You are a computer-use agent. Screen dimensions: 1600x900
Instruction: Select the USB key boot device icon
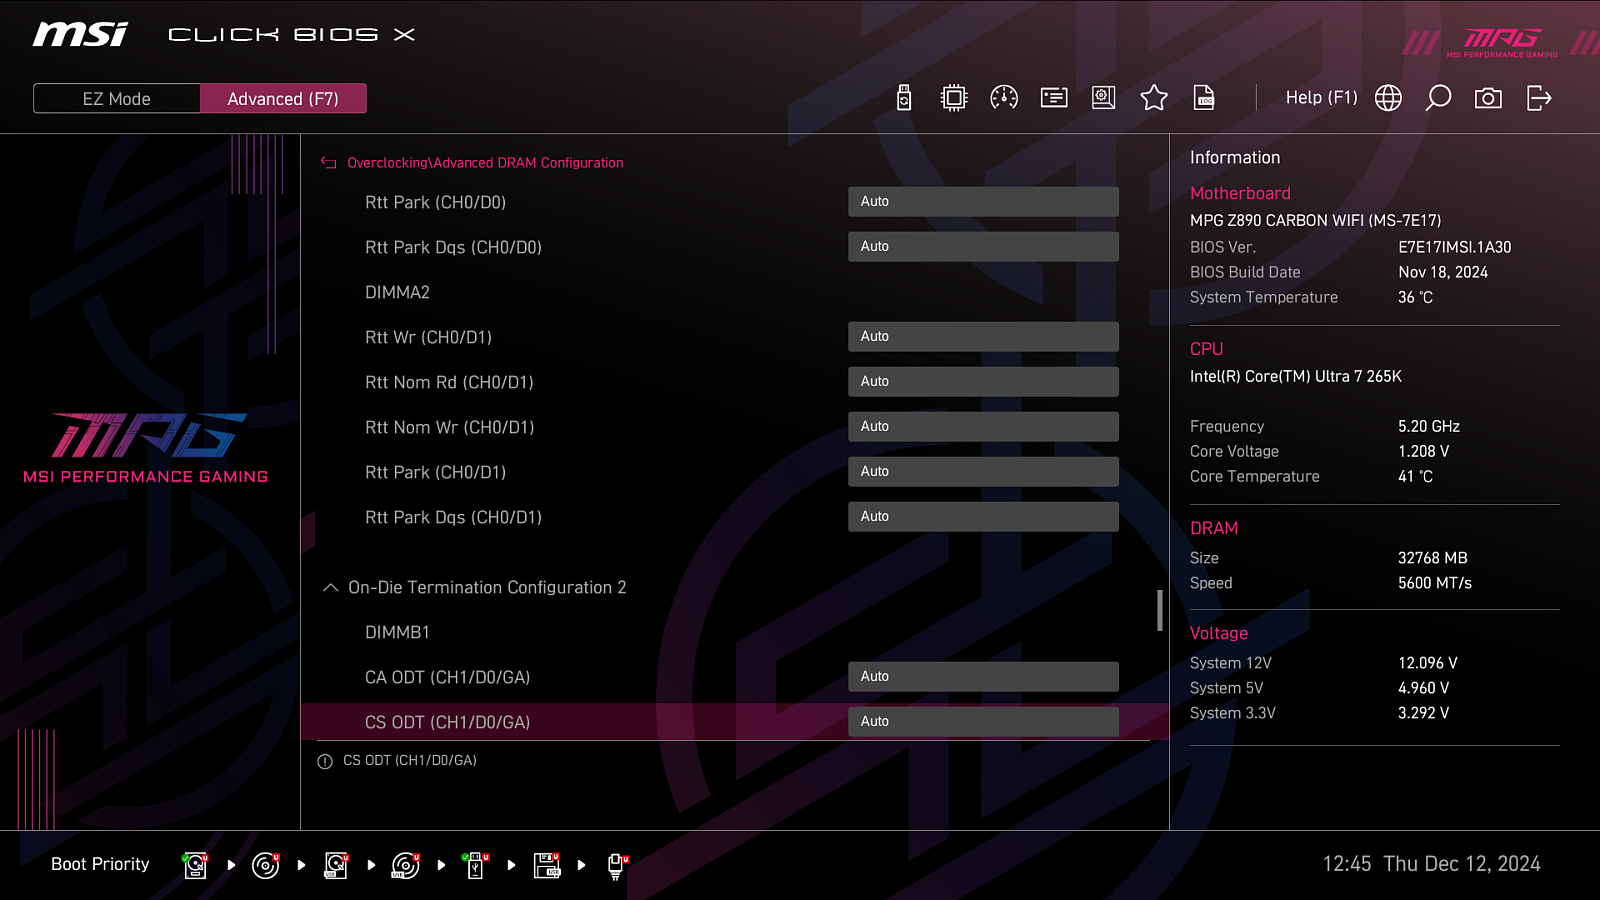click(475, 865)
